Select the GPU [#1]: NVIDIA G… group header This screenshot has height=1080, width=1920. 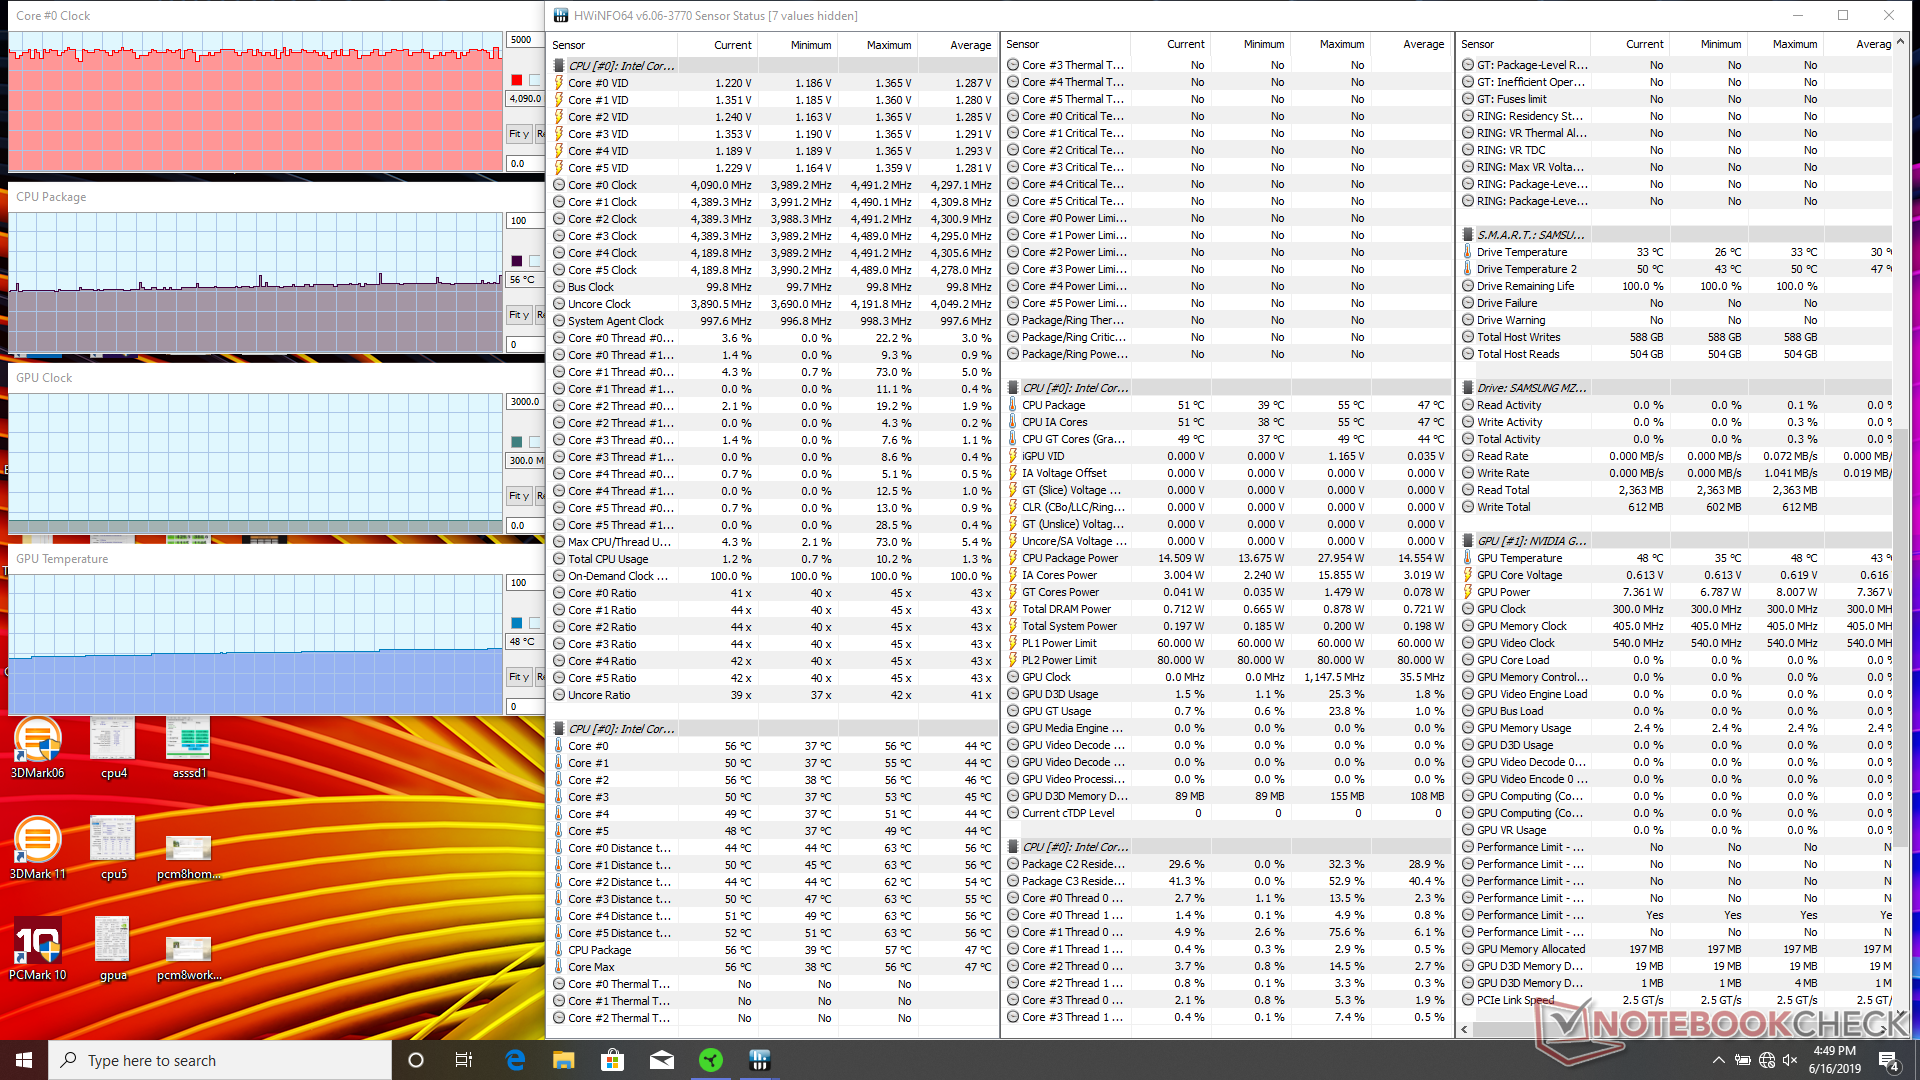[1530, 541]
